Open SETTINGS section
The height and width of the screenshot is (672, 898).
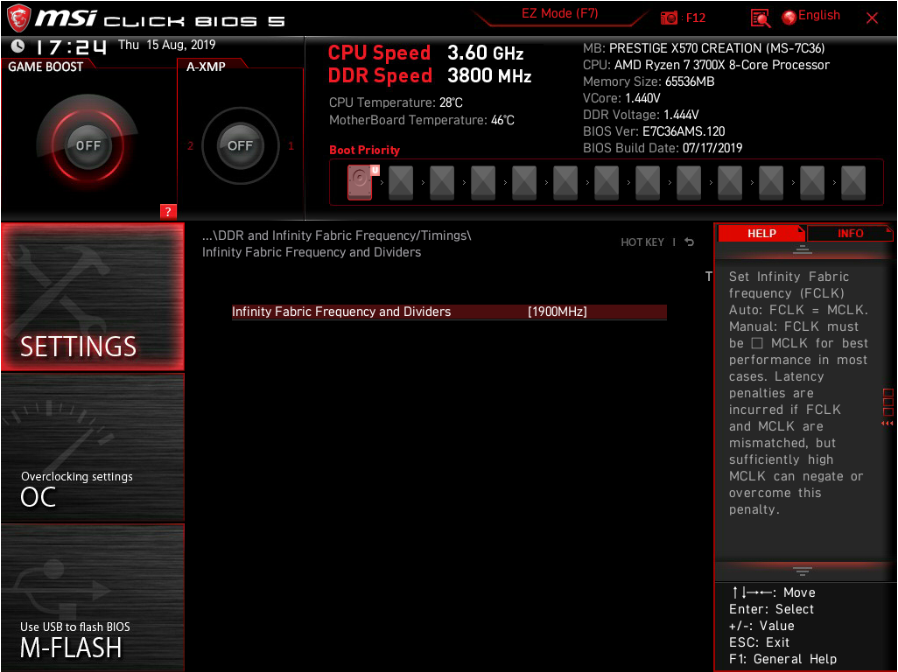pyautogui.click(x=93, y=296)
